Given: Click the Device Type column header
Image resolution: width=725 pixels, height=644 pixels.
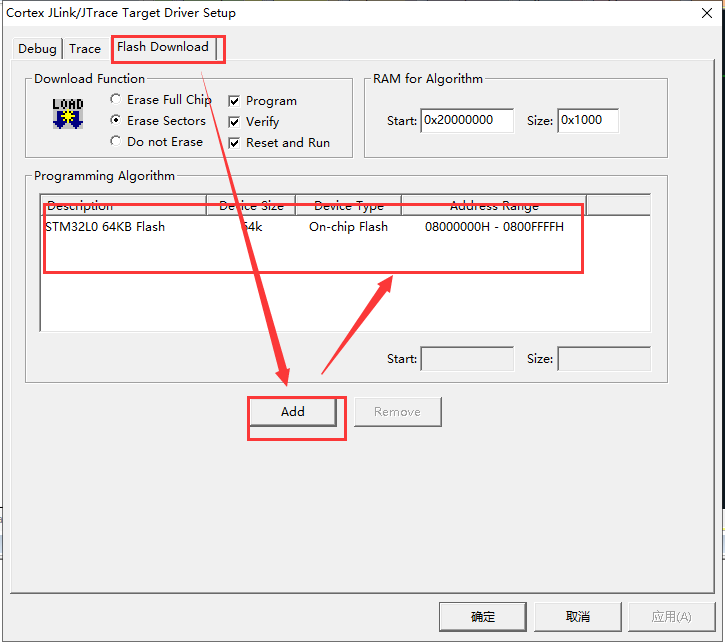Looking at the screenshot, I should click(x=349, y=205).
